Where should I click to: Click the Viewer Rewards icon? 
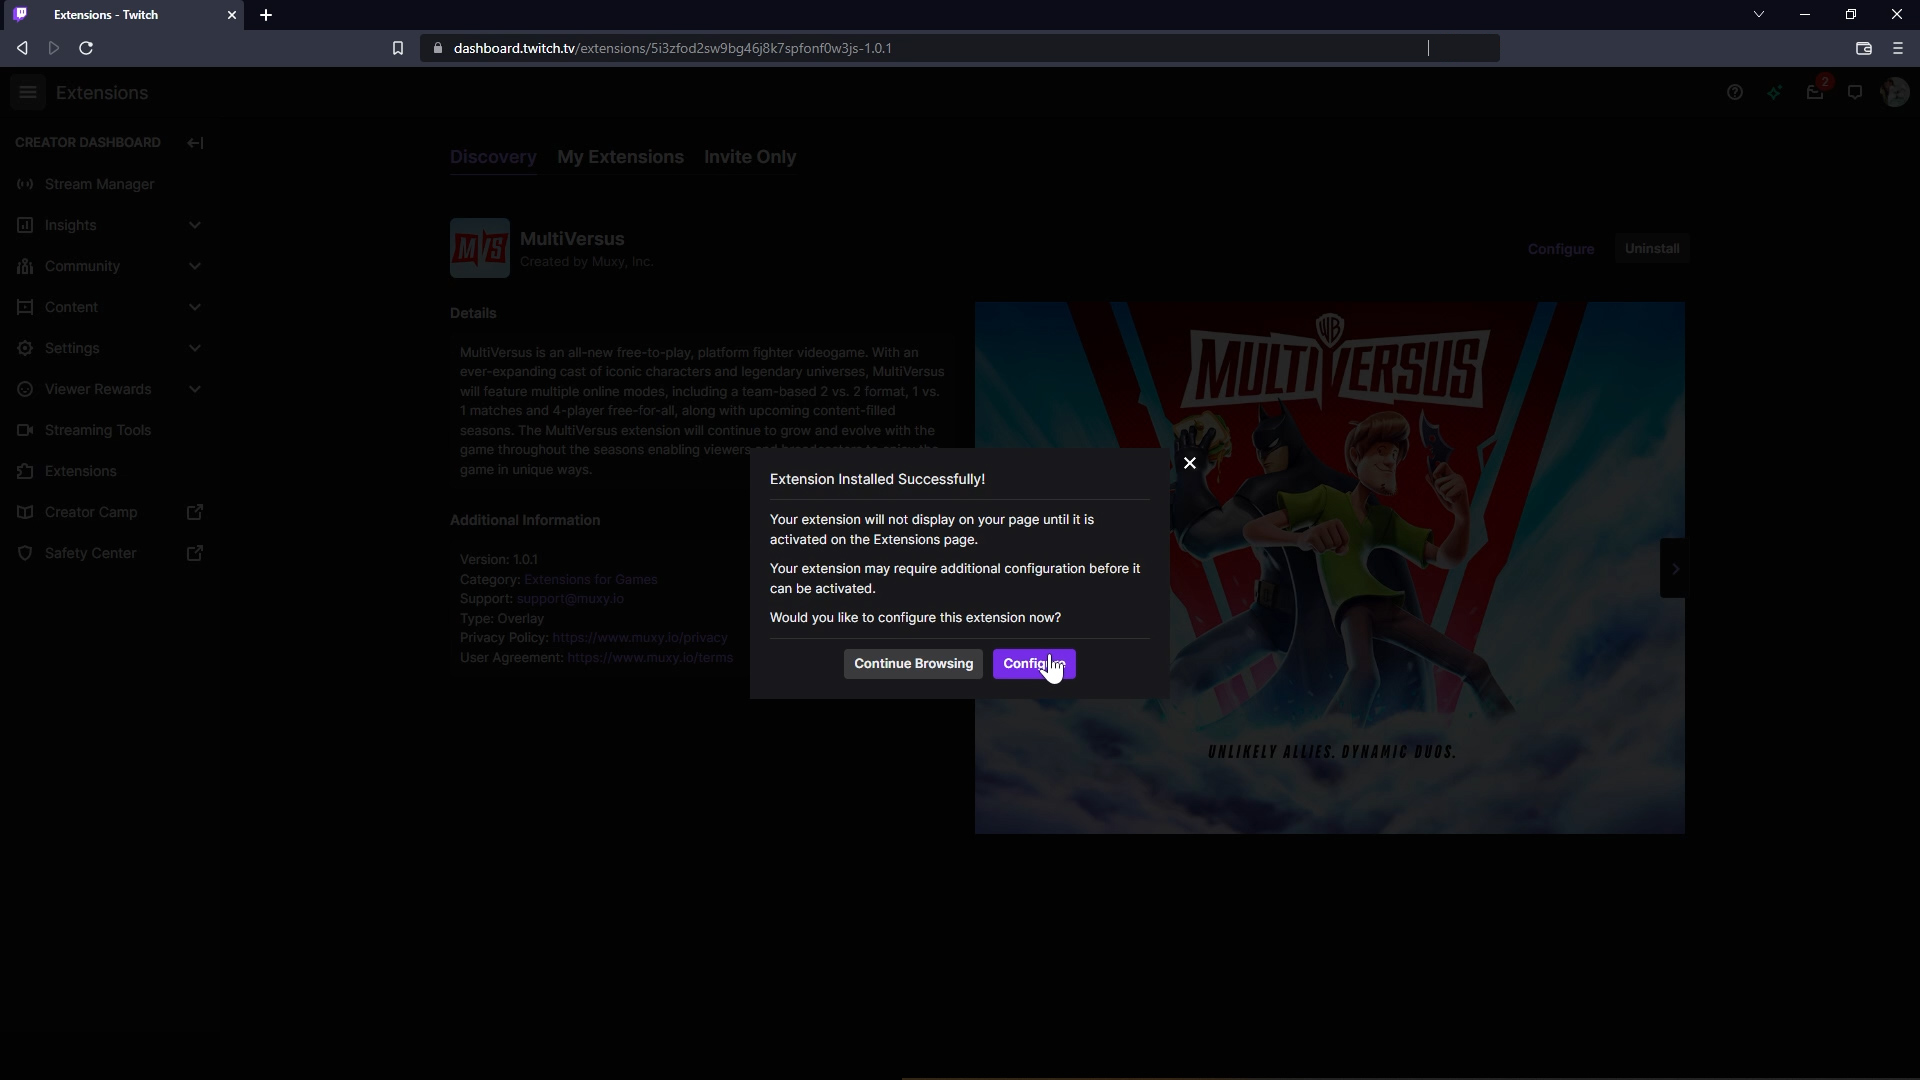pyautogui.click(x=25, y=389)
